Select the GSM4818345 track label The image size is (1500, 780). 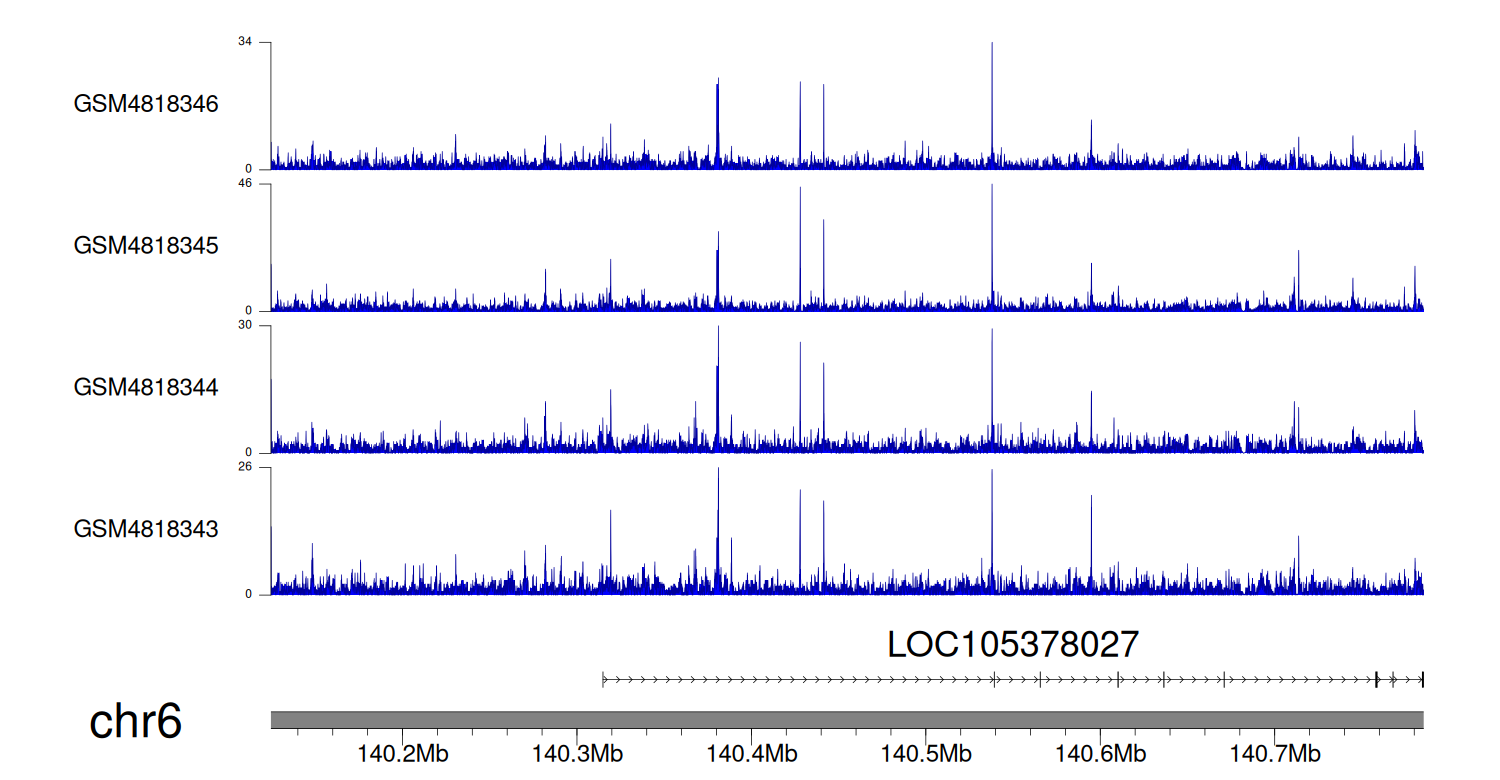(146, 245)
